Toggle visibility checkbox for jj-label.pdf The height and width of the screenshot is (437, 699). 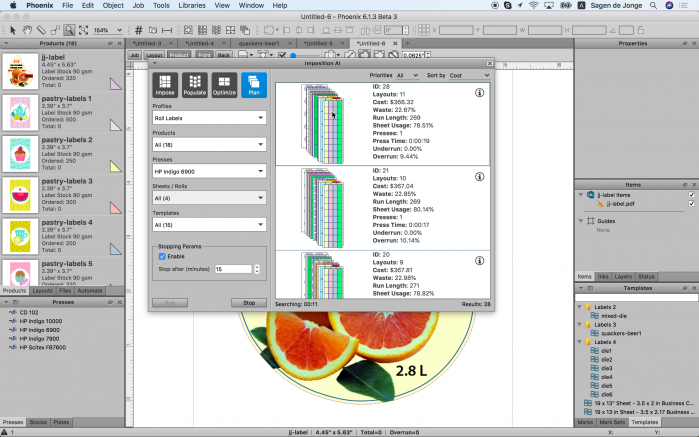tap(691, 204)
